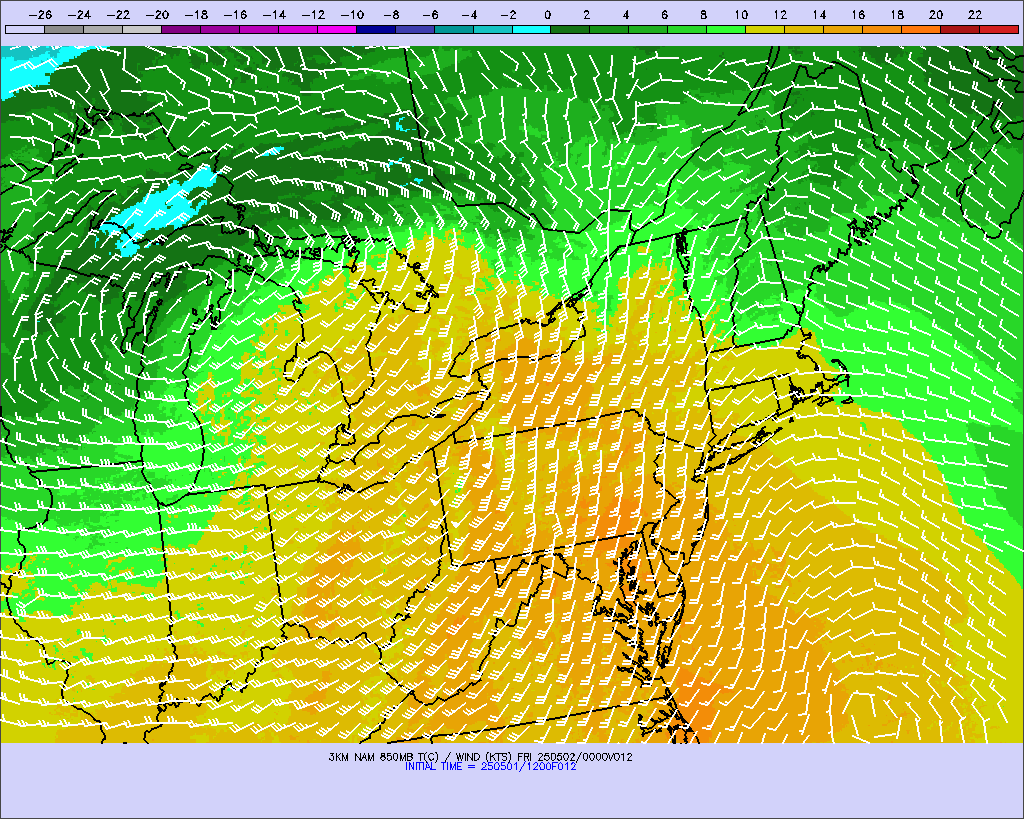The image size is (1024, 819).
Task: Click the -26 legend label
Action: tap(40, 15)
